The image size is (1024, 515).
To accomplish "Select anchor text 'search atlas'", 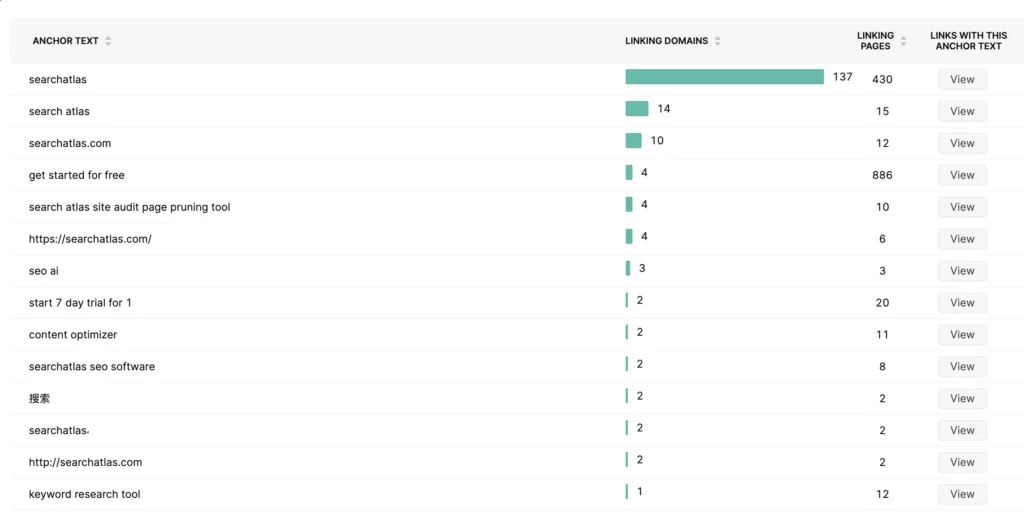I will 59,111.
